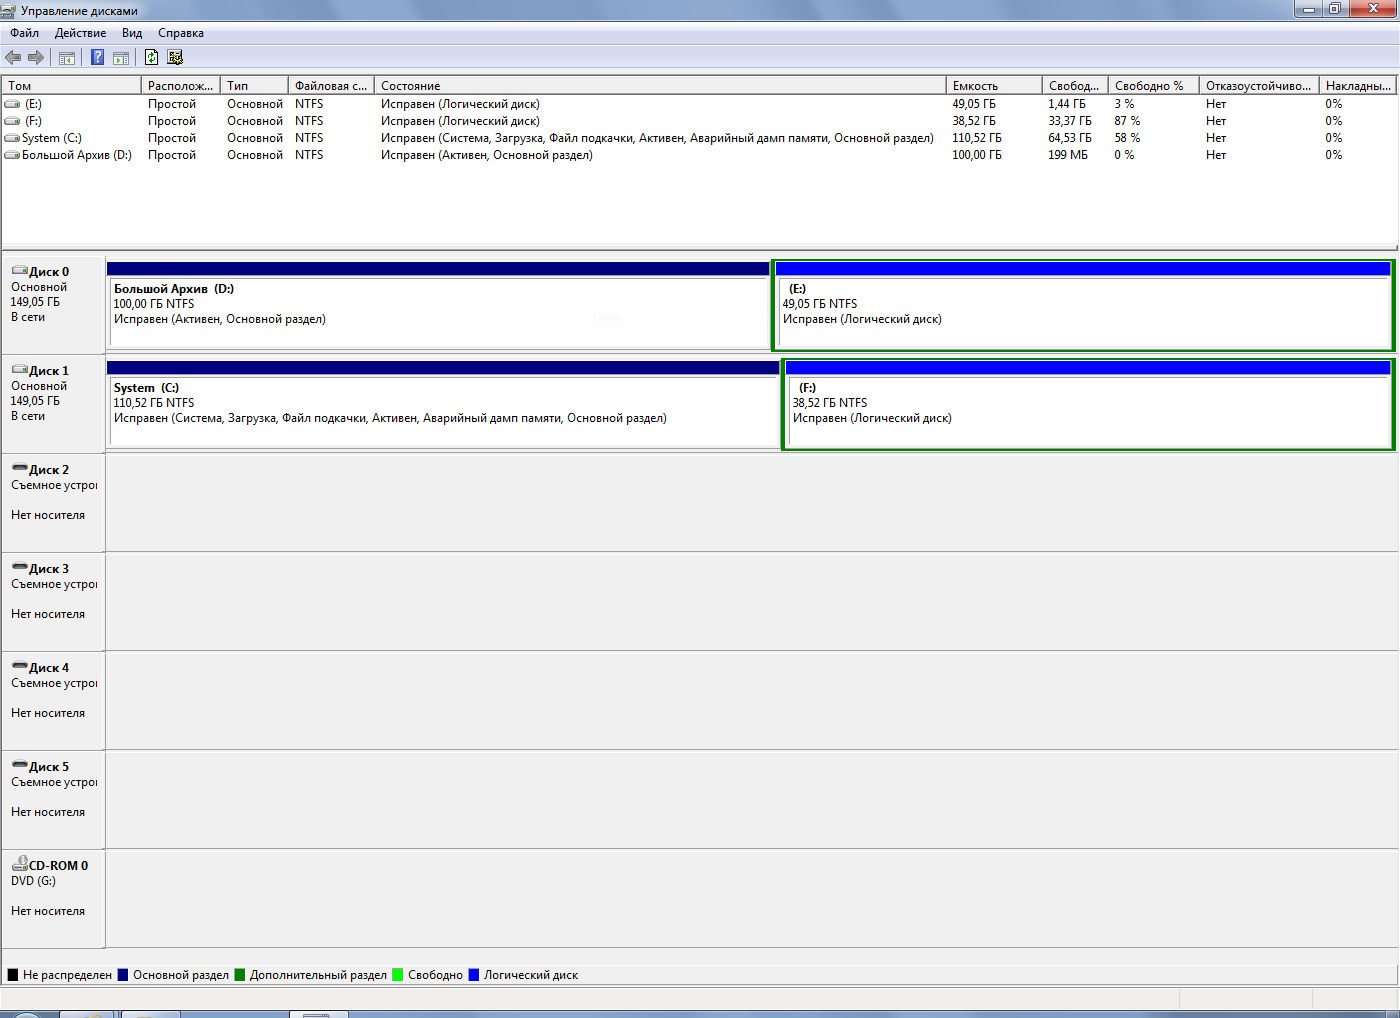Screen dimensions: 1400x1018
Task: Select the (E:) volume name in the list
Action: click(34, 104)
